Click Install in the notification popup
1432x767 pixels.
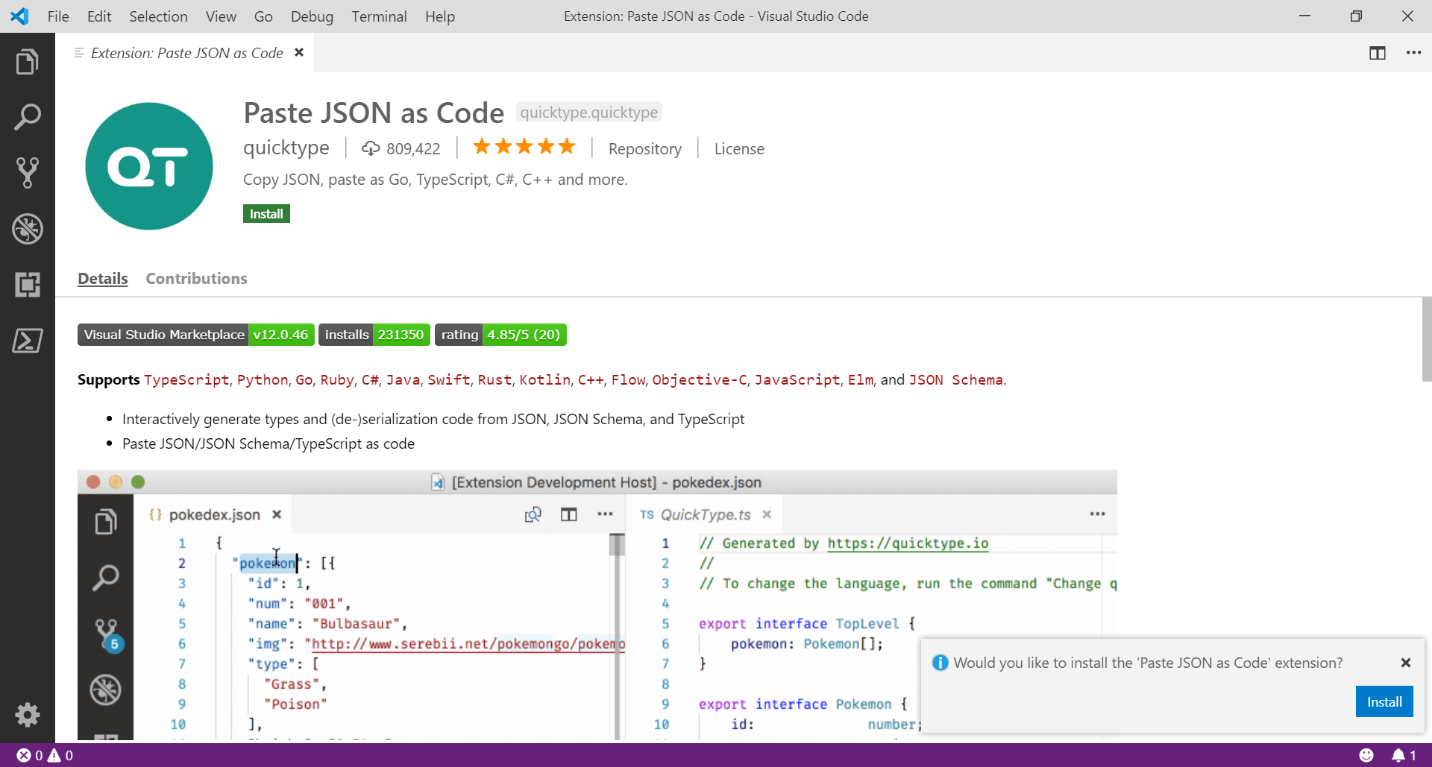coord(1384,702)
